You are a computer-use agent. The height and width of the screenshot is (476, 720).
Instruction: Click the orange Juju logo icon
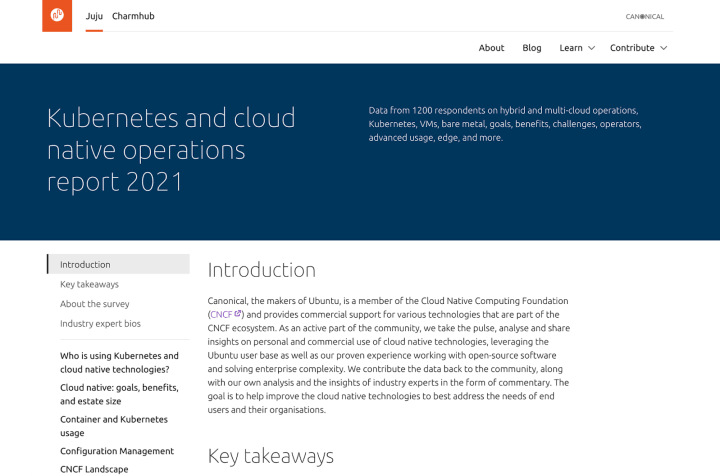click(57, 16)
